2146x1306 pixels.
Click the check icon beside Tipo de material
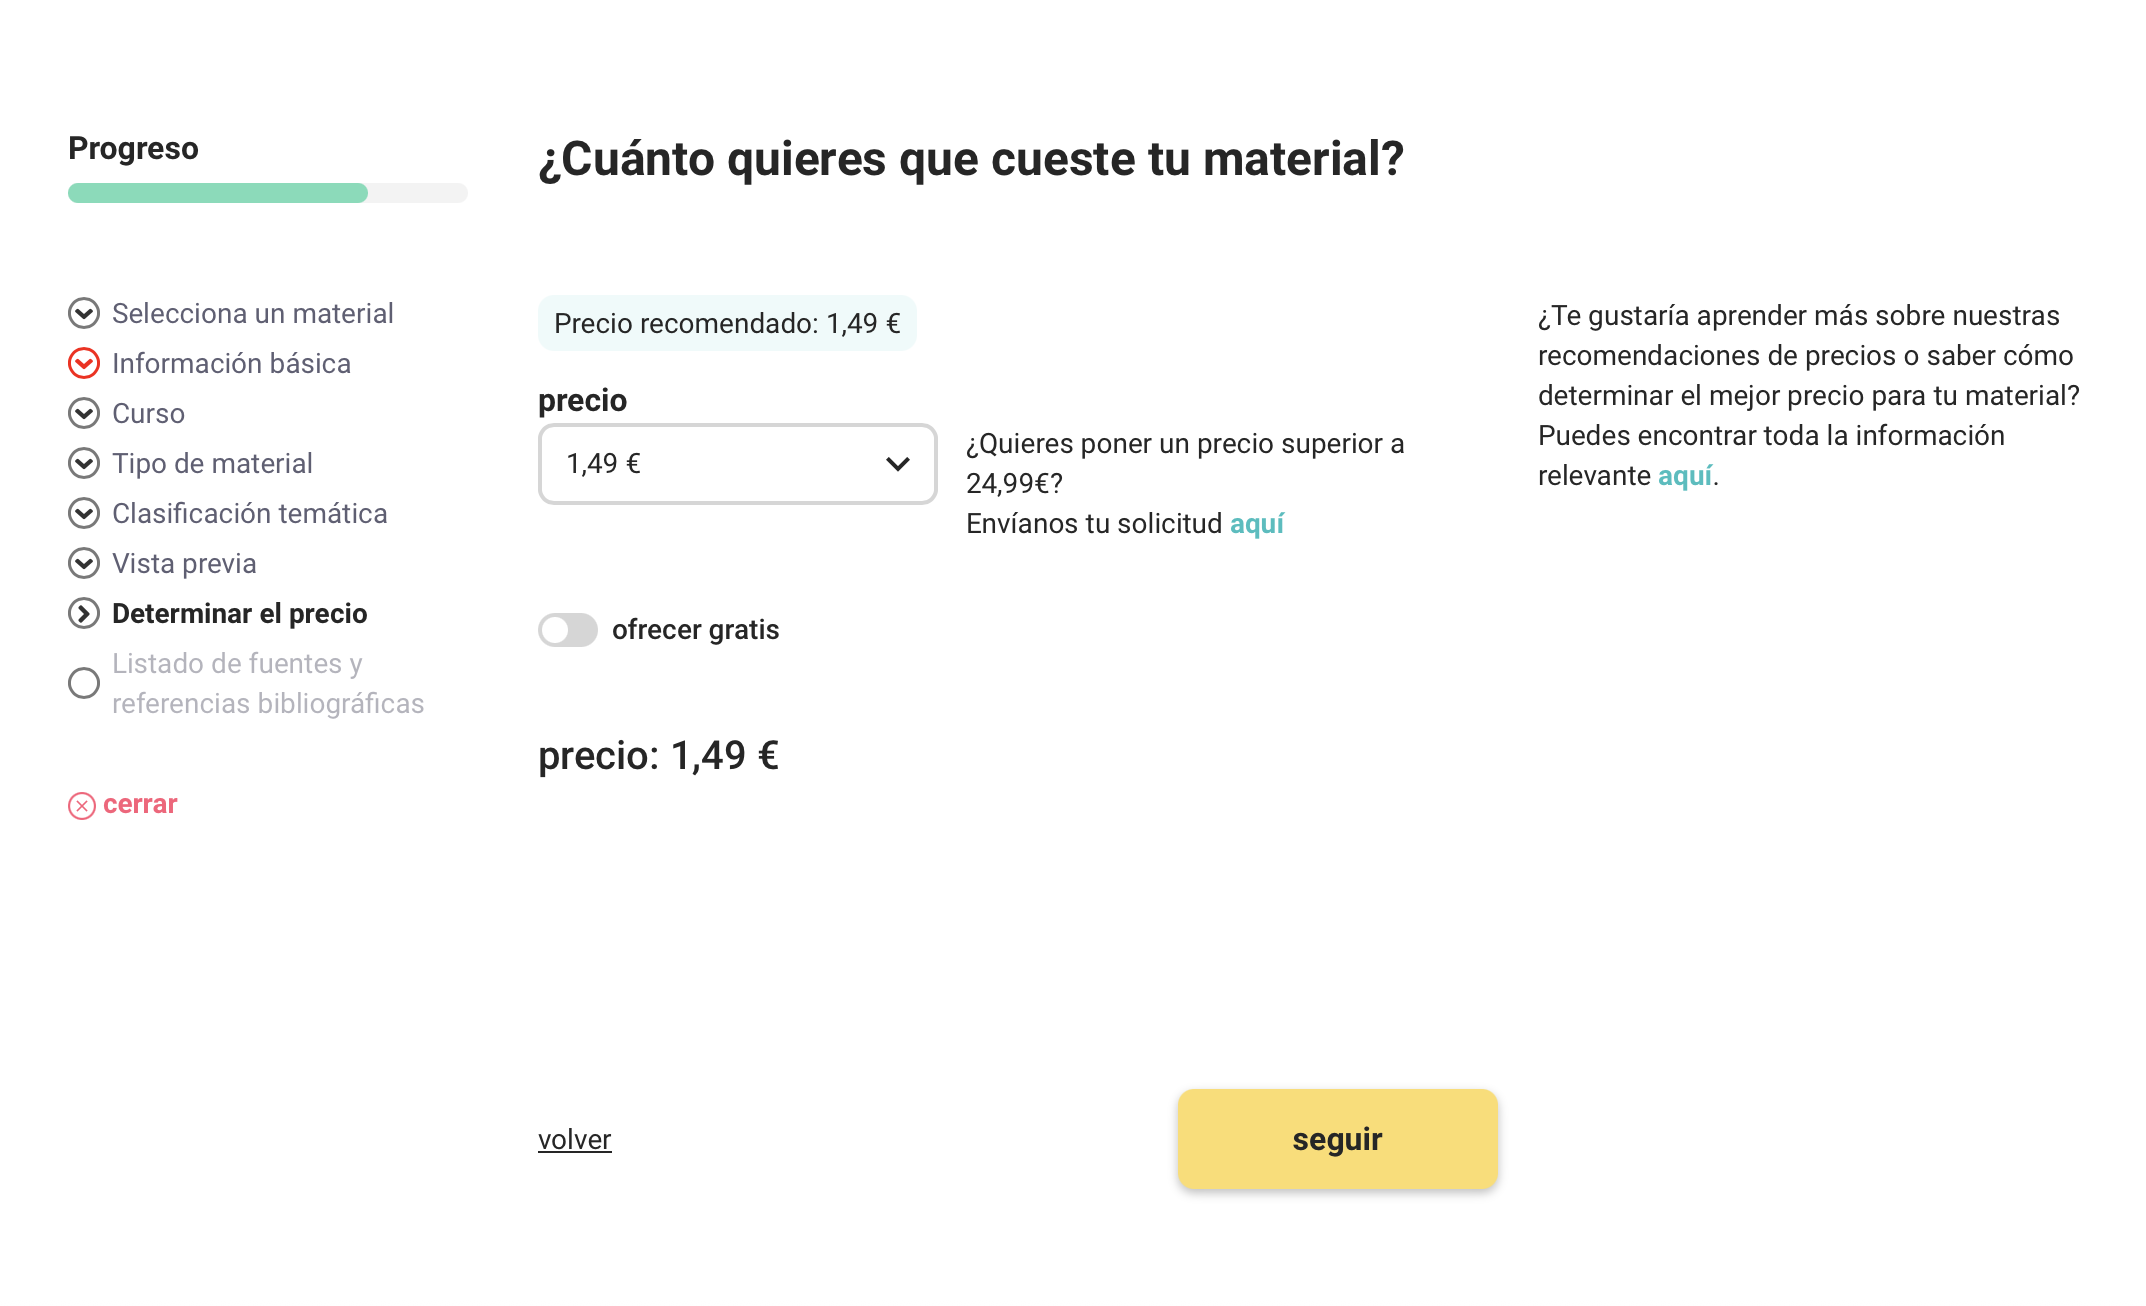pos(84,464)
